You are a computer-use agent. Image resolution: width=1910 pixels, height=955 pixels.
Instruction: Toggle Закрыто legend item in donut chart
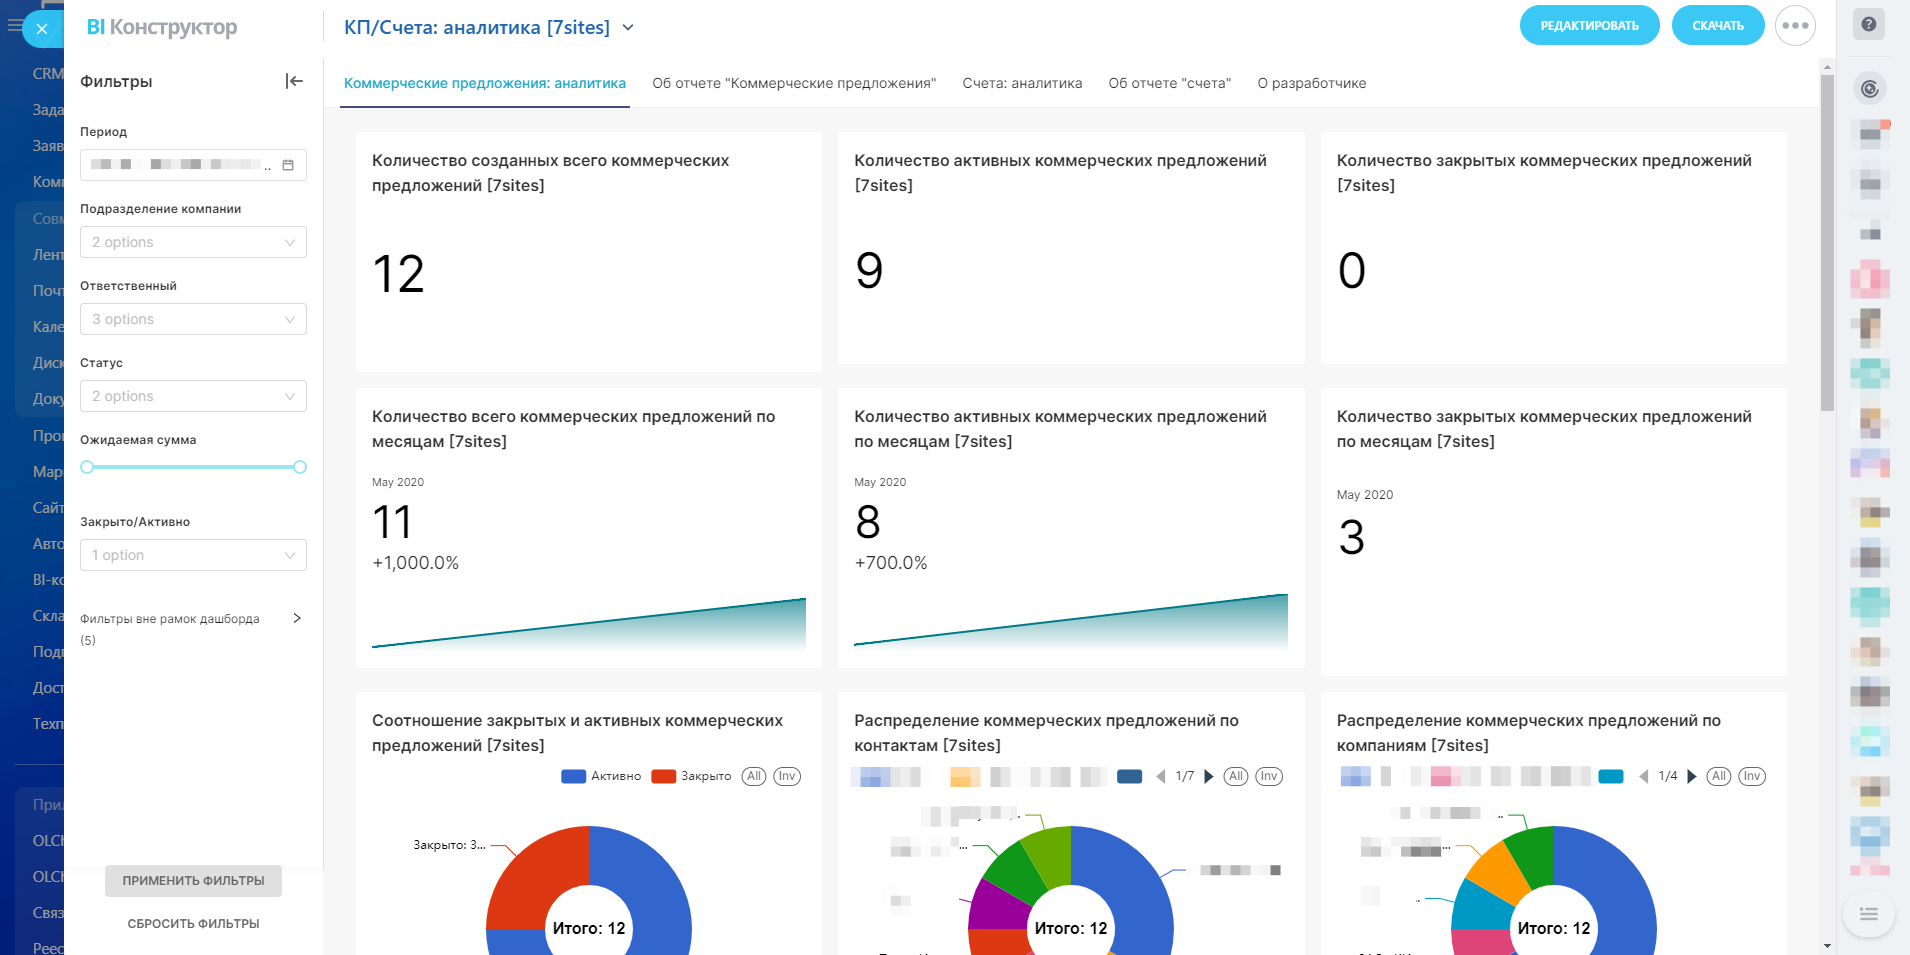pyautogui.click(x=692, y=777)
